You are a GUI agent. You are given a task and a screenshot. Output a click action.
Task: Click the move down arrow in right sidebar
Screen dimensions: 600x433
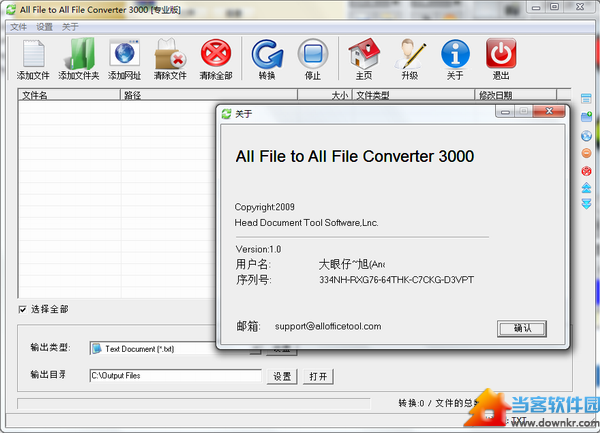(586, 203)
